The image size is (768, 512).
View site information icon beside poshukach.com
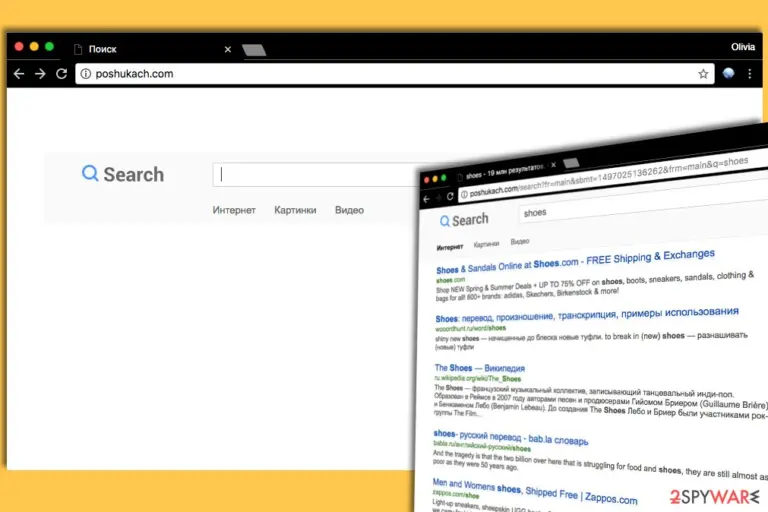(86, 73)
